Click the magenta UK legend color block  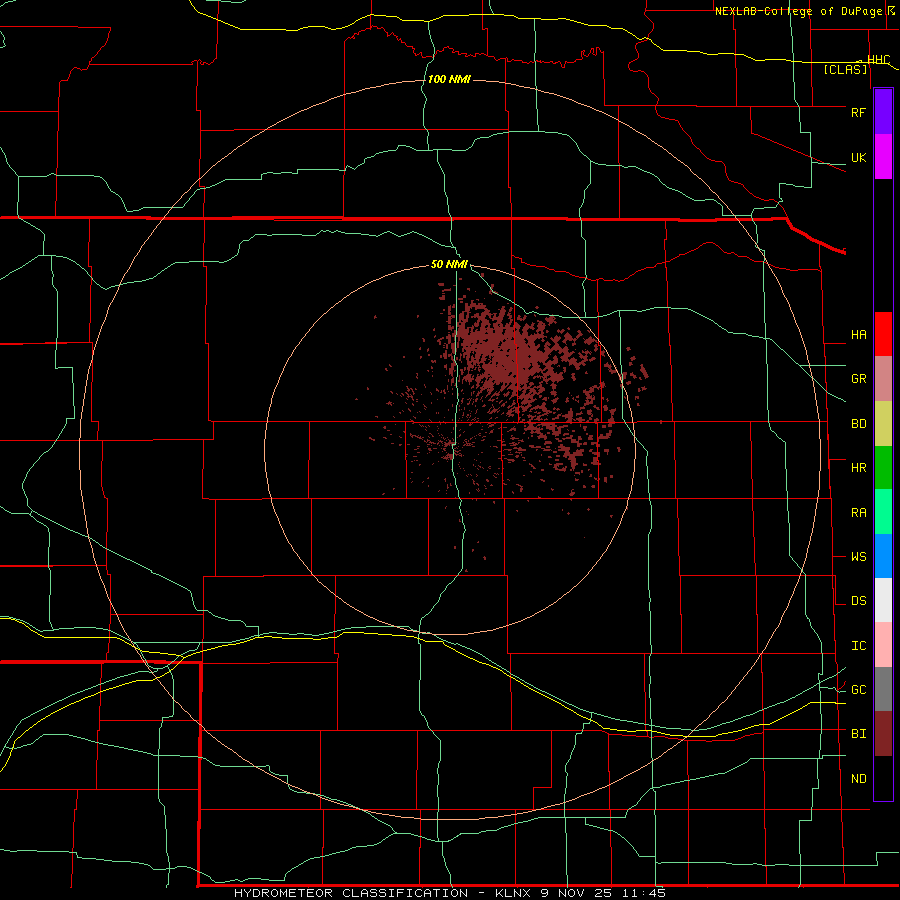pyautogui.click(x=883, y=157)
